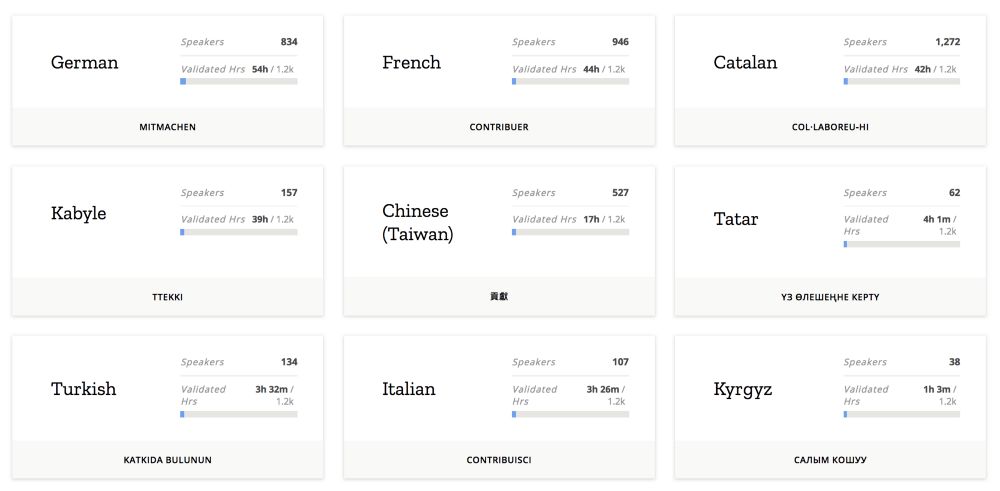Click the Chinese (Taiwan) language heading
The width and height of the screenshot is (1000, 491).
(x=417, y=223)
